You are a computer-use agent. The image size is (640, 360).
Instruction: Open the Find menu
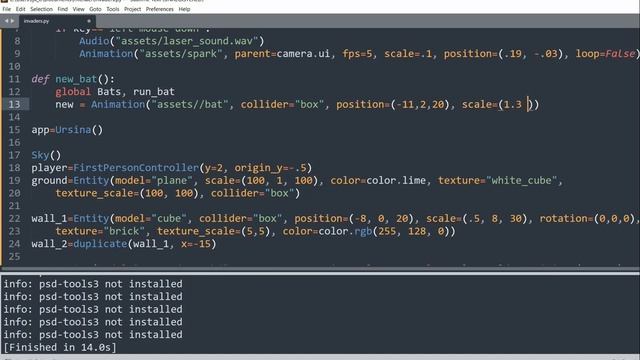[x=62, y=9]
